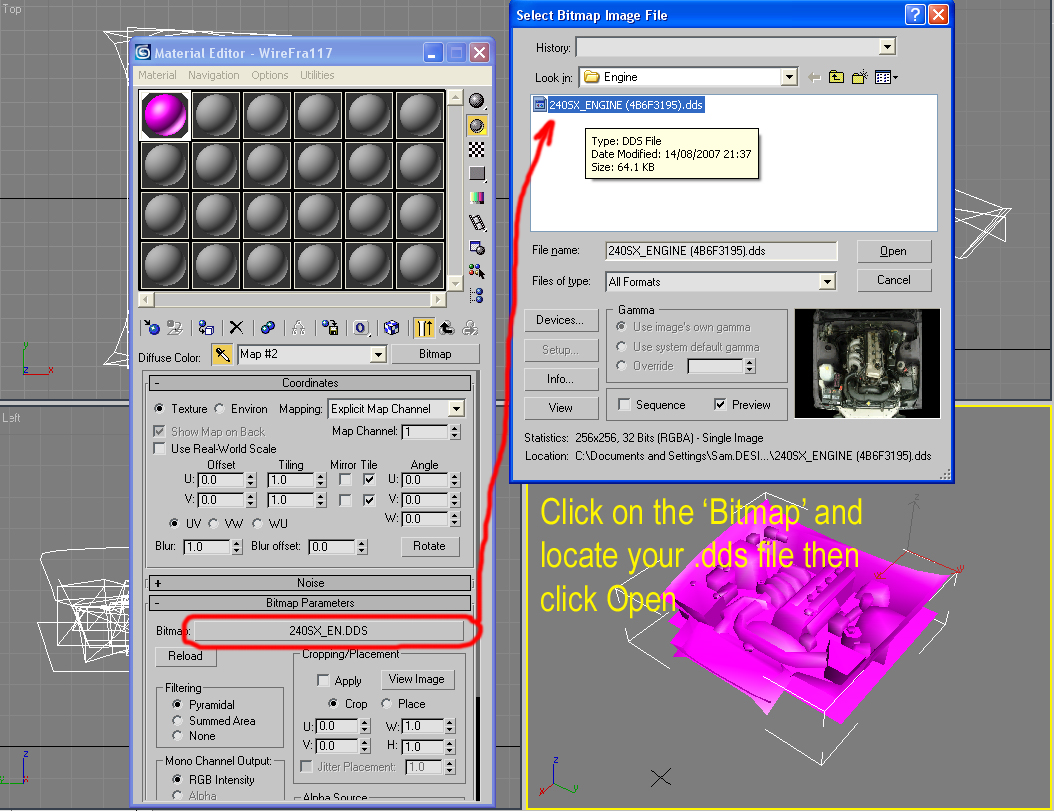The height and width of the screenshot is (811, 1054).
Task: Open Material Effects Channel flyout
Action: point(362,327)
